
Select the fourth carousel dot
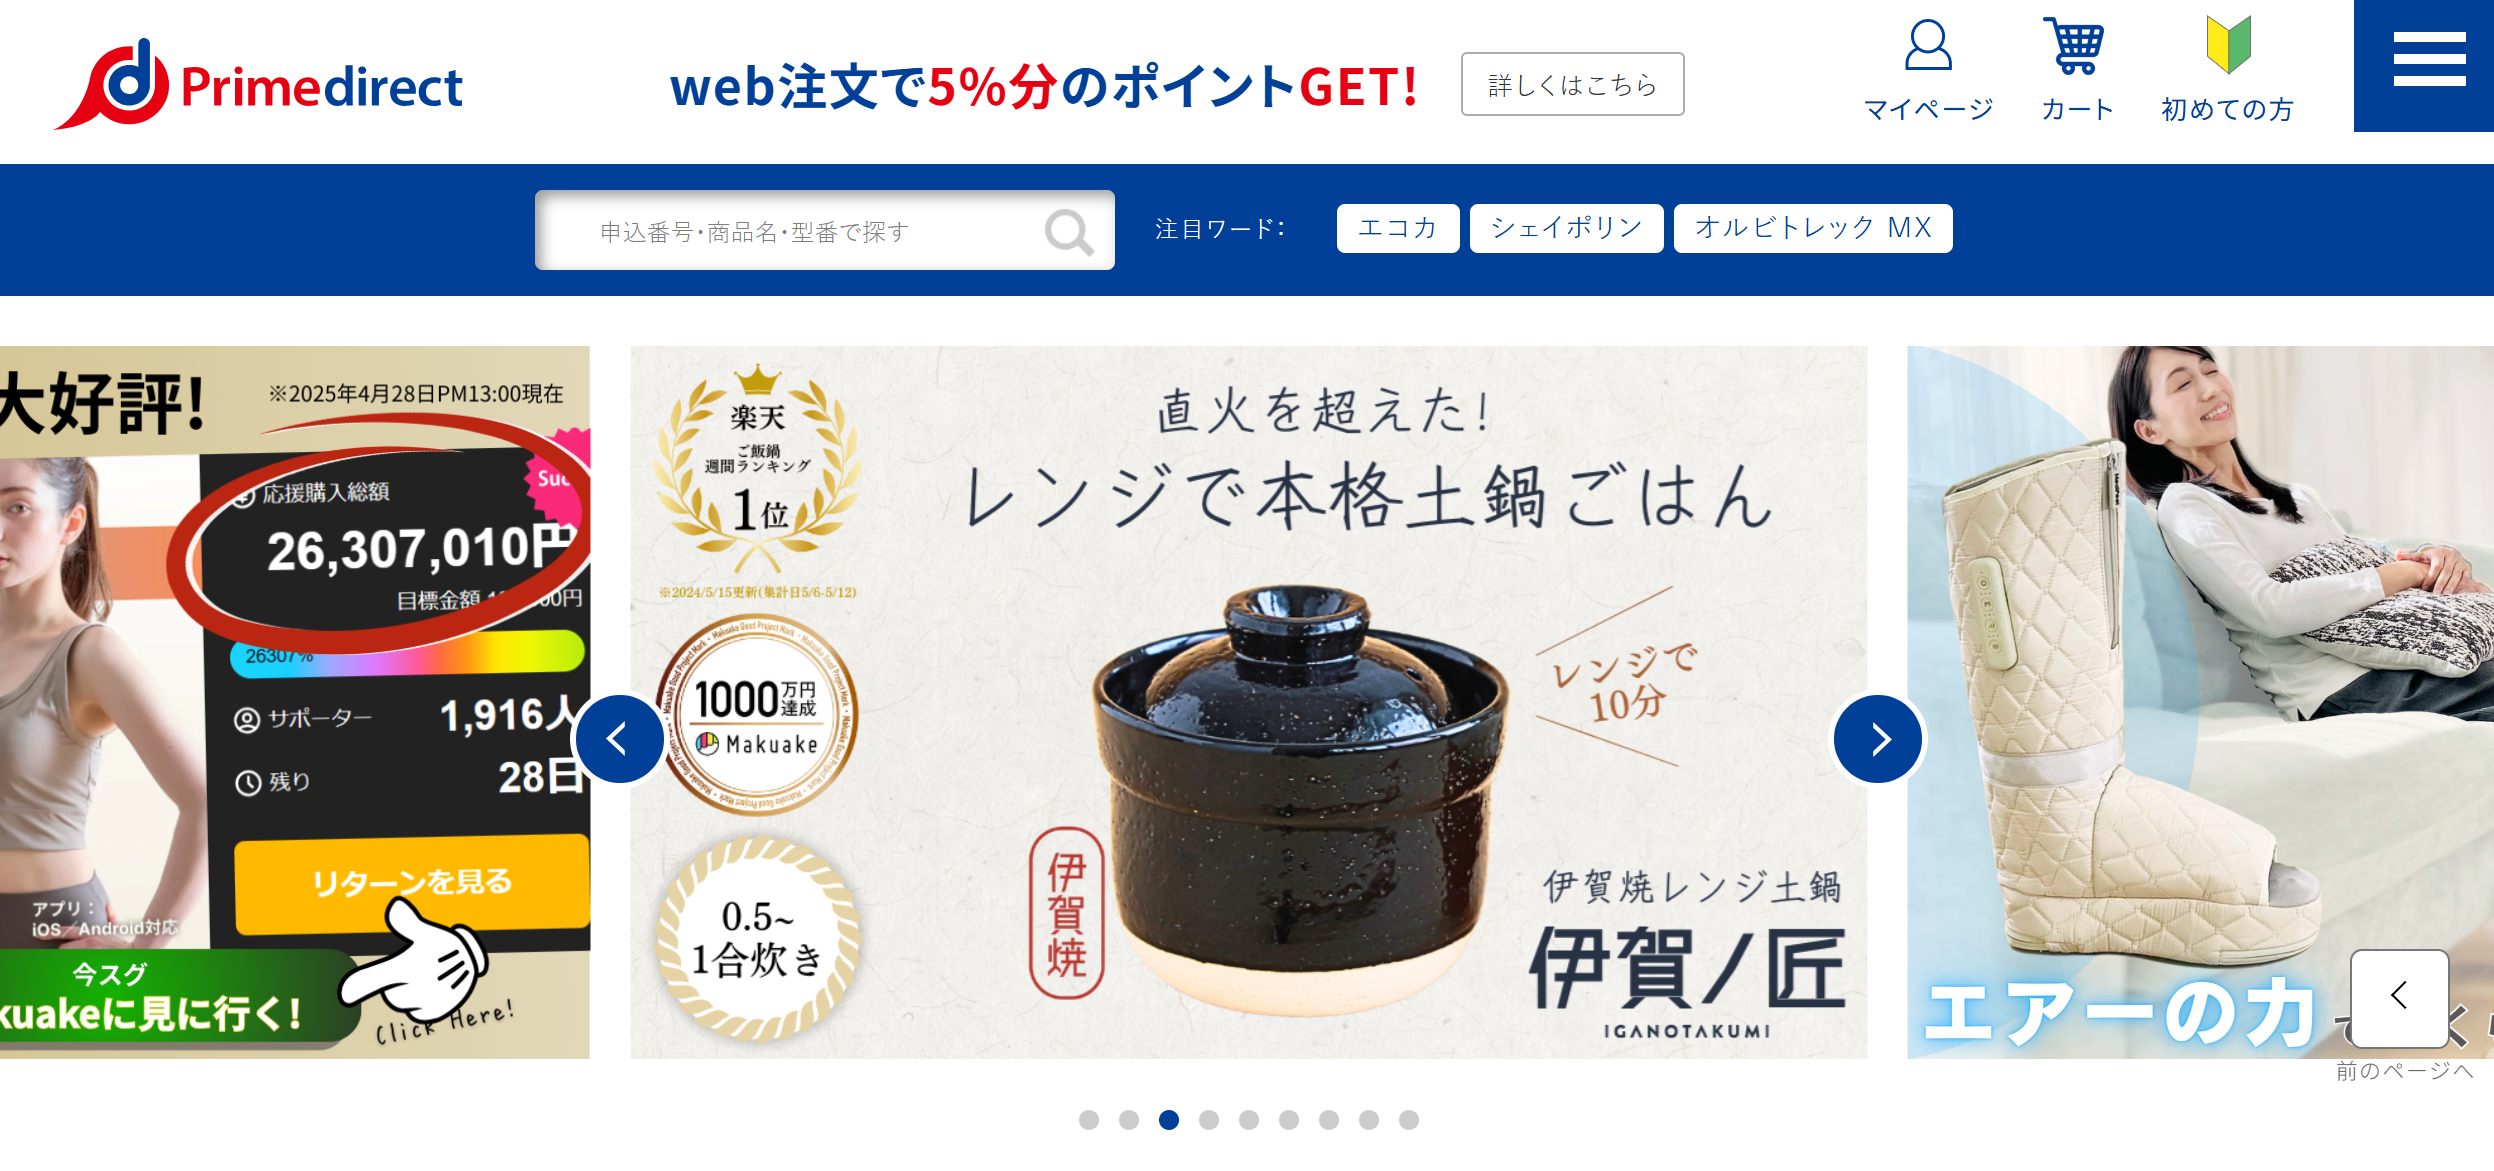pyautogui.click(x=1209, y=1120)
